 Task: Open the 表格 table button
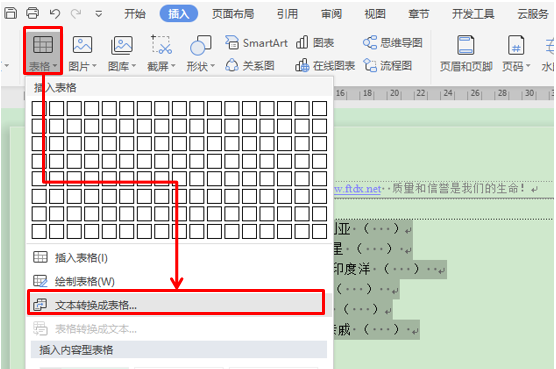43,52
